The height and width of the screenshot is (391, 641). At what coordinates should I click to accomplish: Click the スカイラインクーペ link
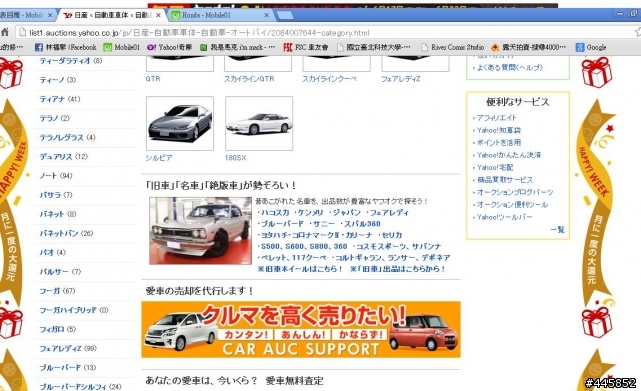click(329, 79)
